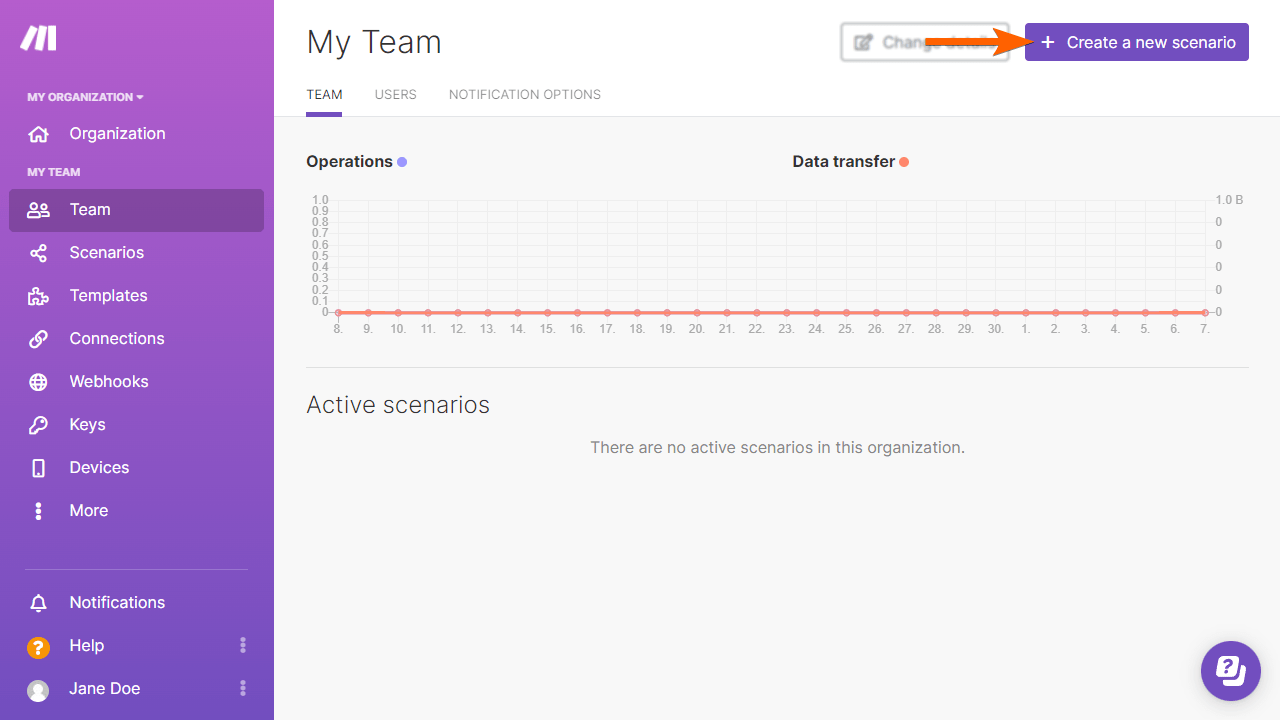The image size is (1280, 720).
Task: Toggle the Operations legend dot
Action: pos(402,162)
